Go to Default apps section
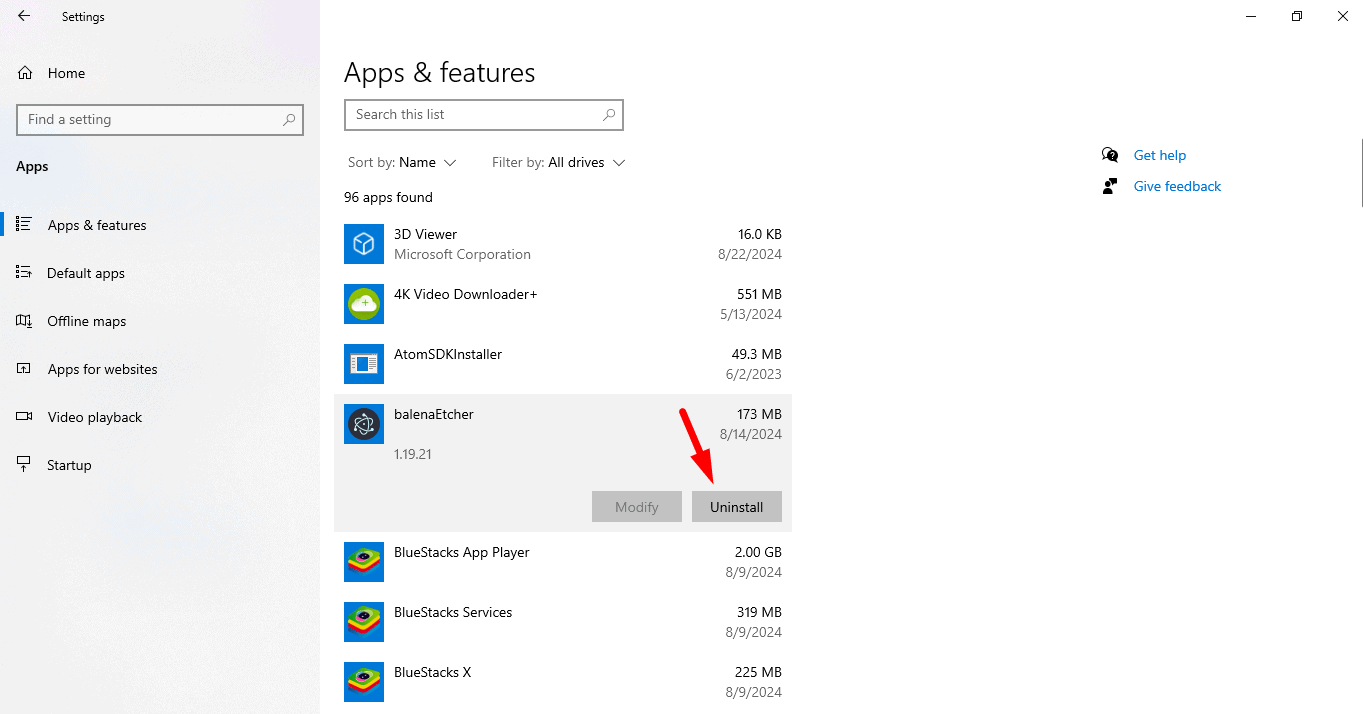The height and width of the screenshot is (714, 1363). (160, 273)
